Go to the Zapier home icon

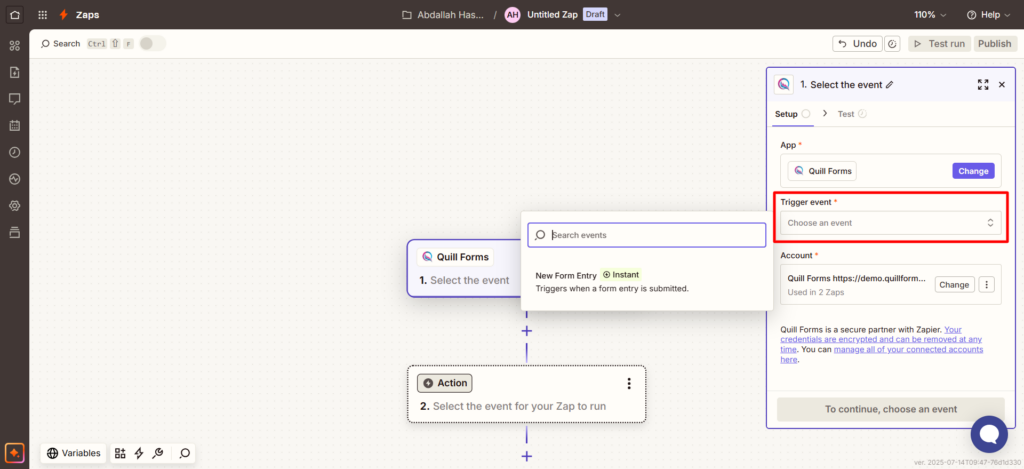click(14, 14)
